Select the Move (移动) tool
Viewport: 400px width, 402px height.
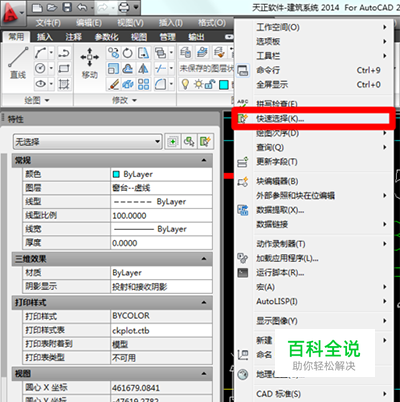tap(90, 63)
